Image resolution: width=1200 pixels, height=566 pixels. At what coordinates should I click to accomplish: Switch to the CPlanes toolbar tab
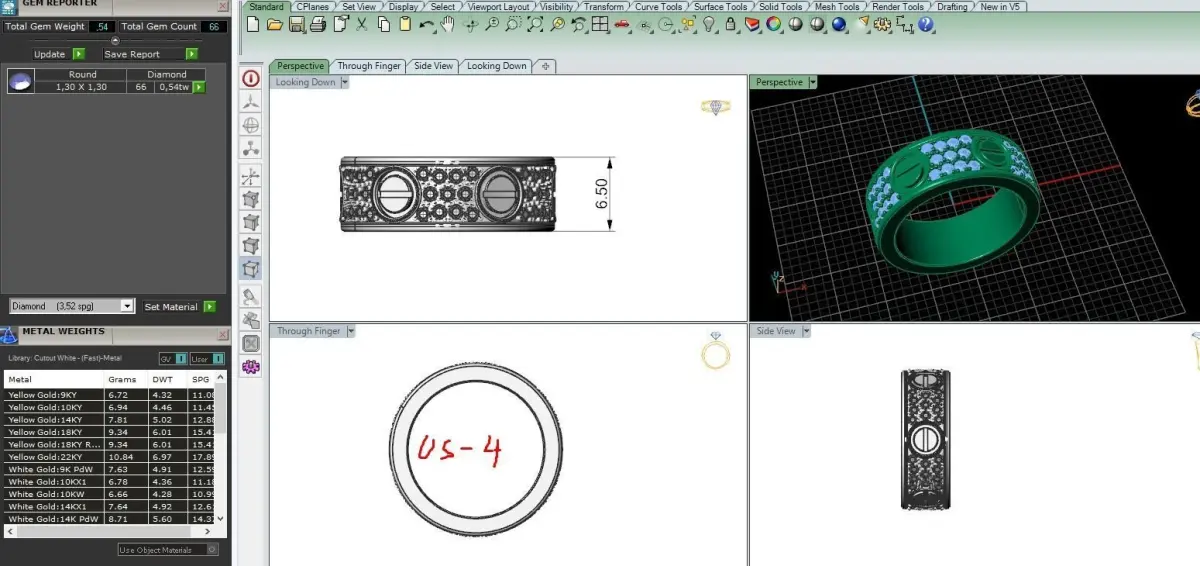[312, 6]
